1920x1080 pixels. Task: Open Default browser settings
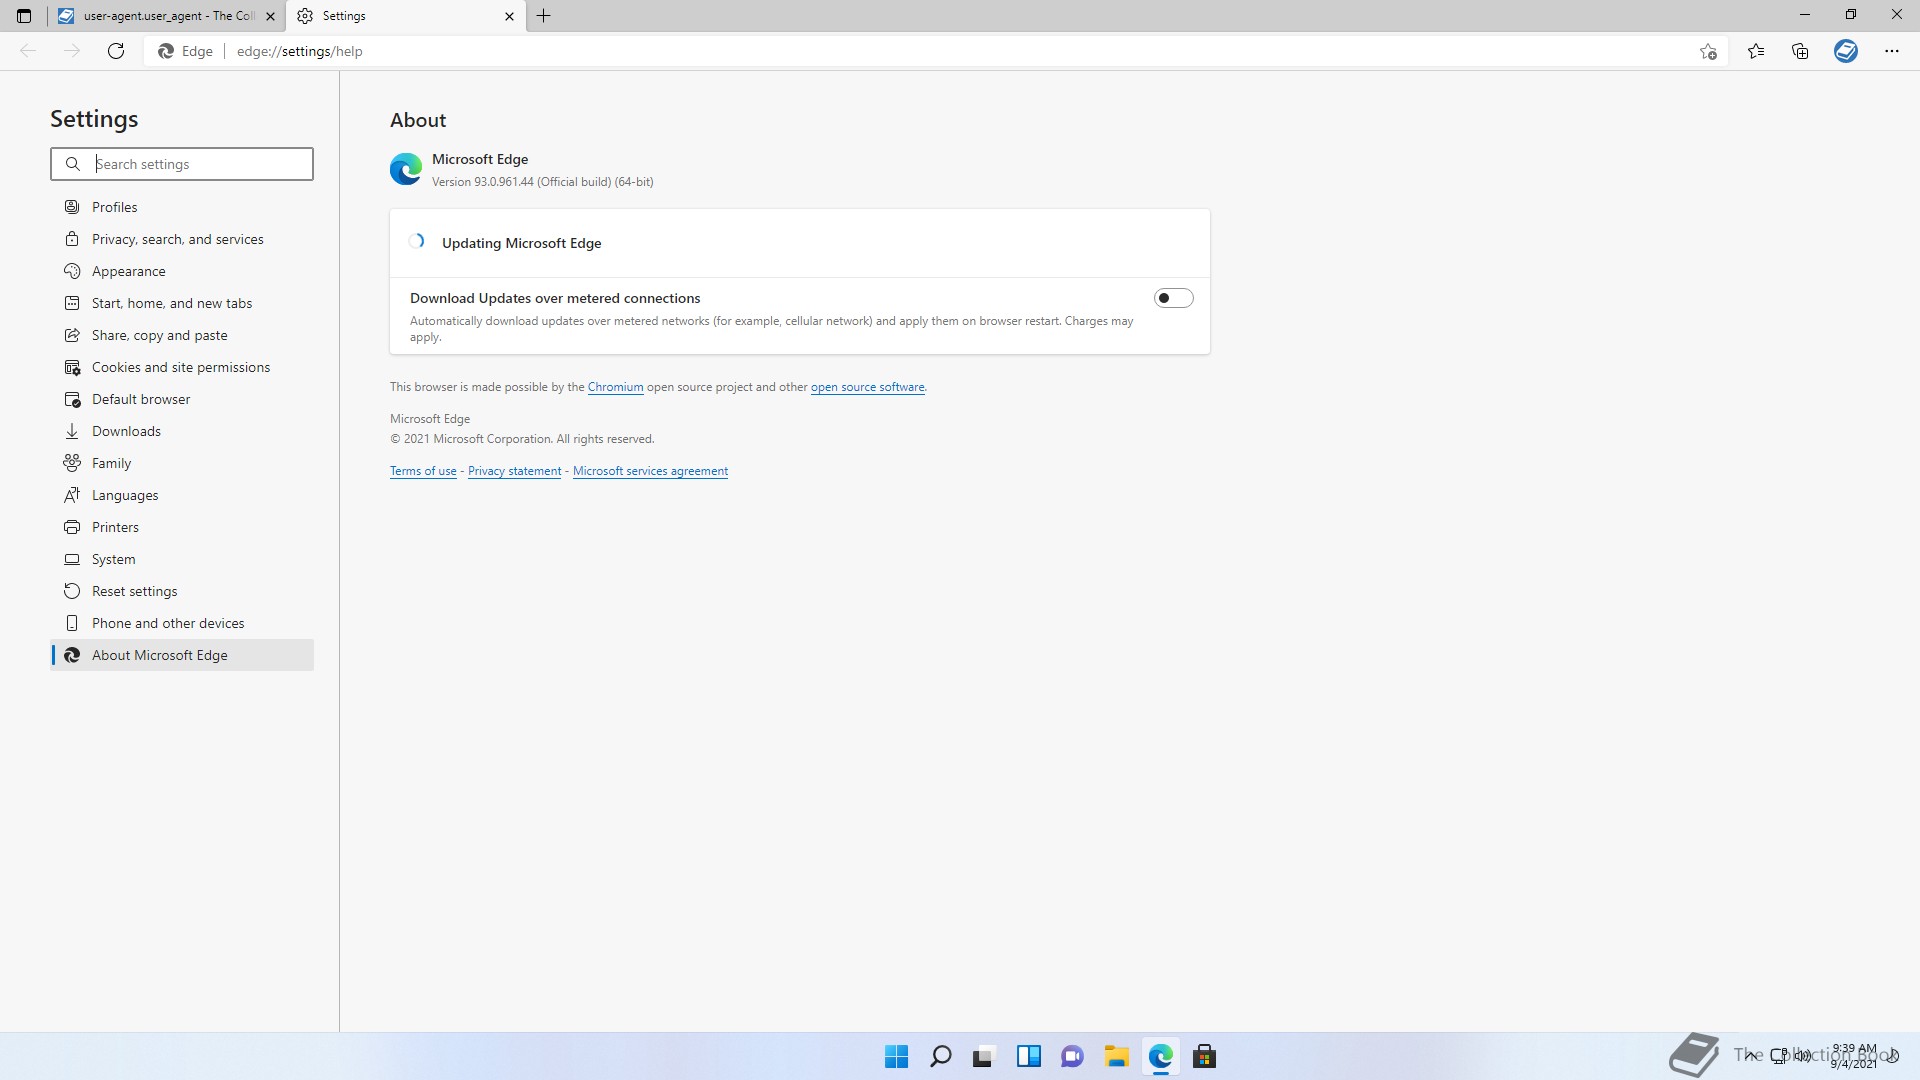(x=182, y=399)
